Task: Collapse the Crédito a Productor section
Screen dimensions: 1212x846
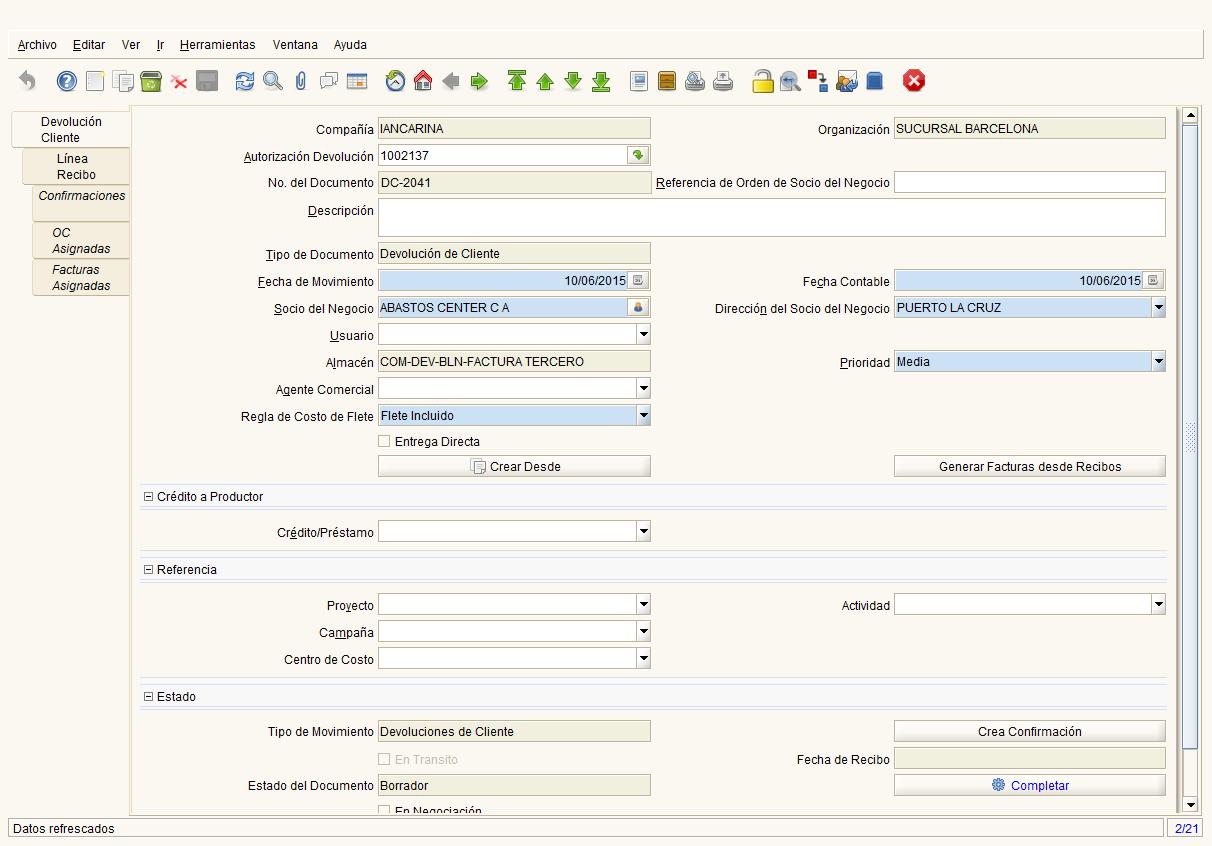Action: click(149, 496)
